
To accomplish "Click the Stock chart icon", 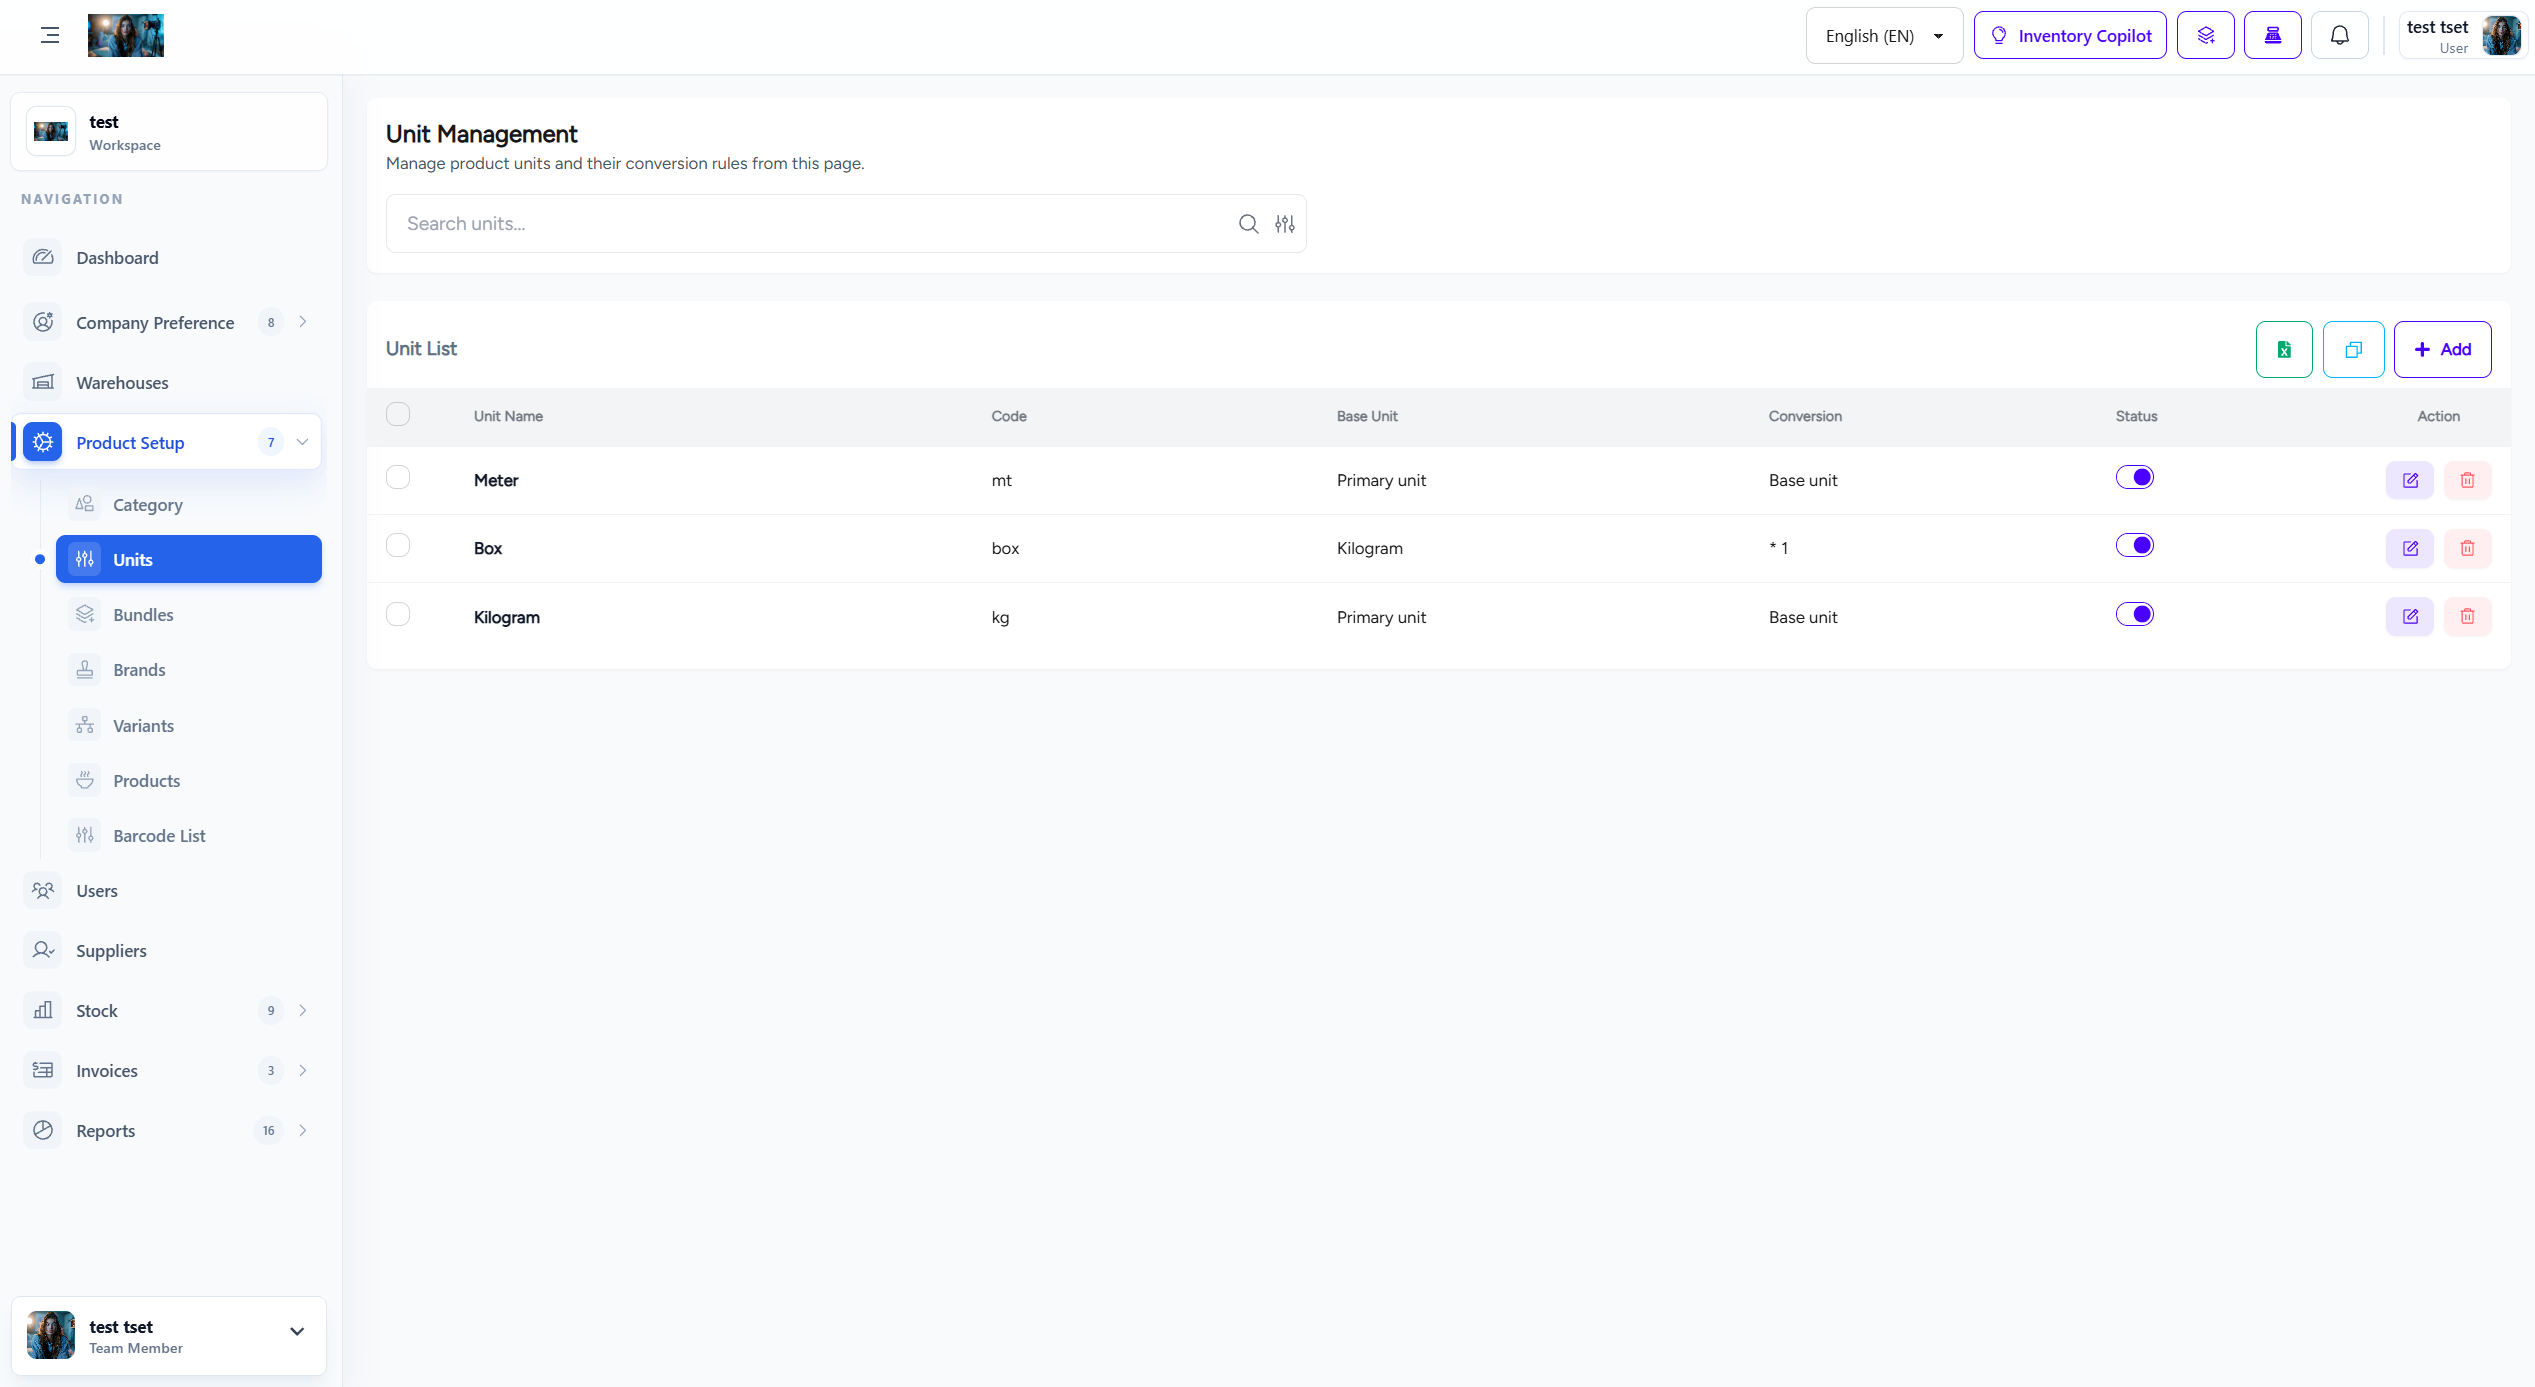I will [43, 1010].
